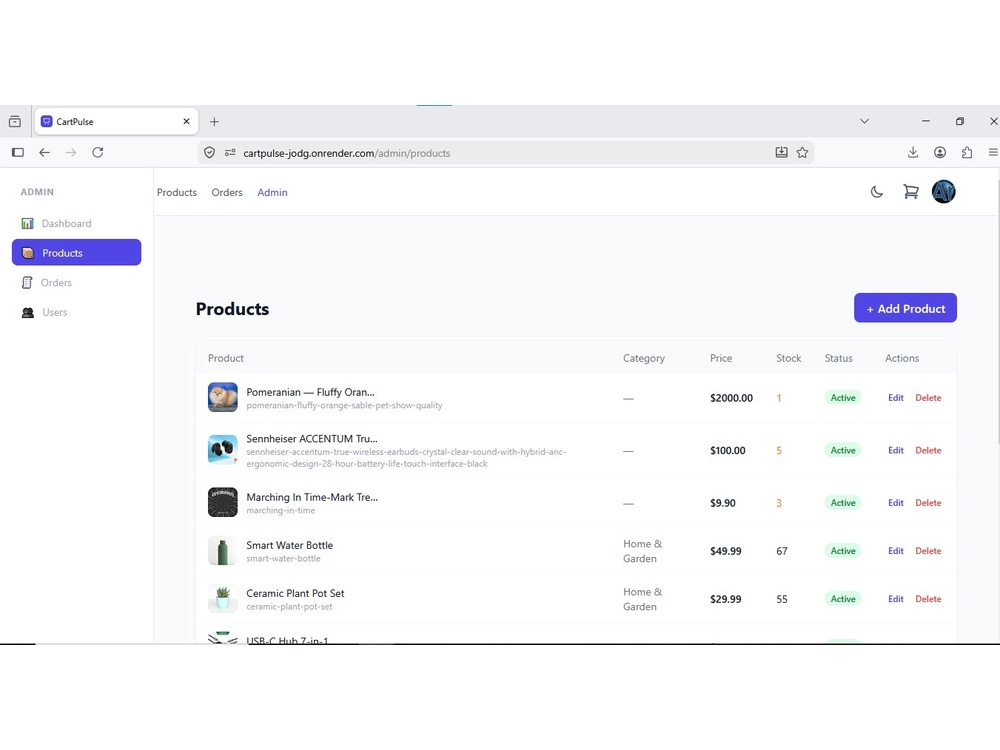
Task: Delete the Marching In Time product
Action: (928, 503)
